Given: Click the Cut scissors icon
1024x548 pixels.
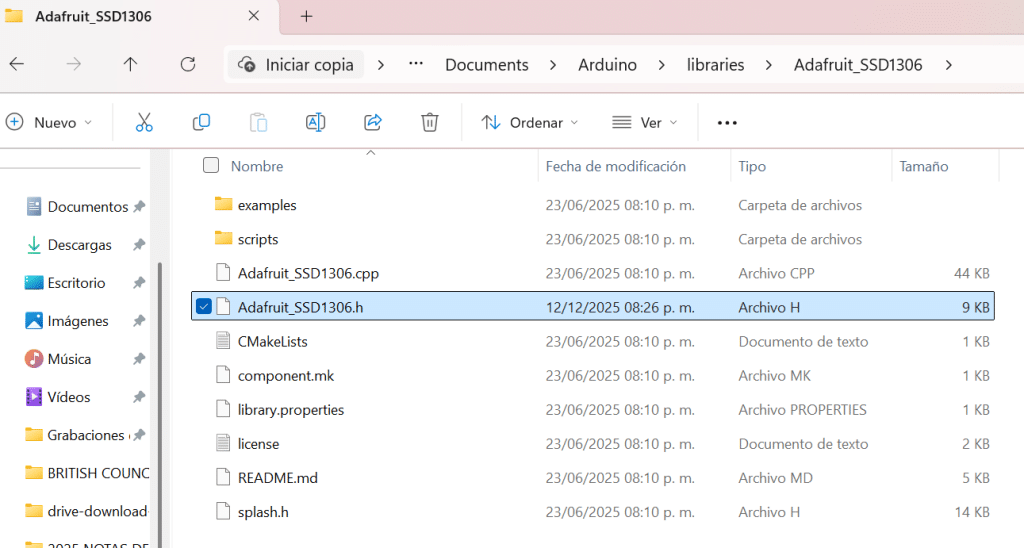Looking at the screenshot, I should coord(144,122).
